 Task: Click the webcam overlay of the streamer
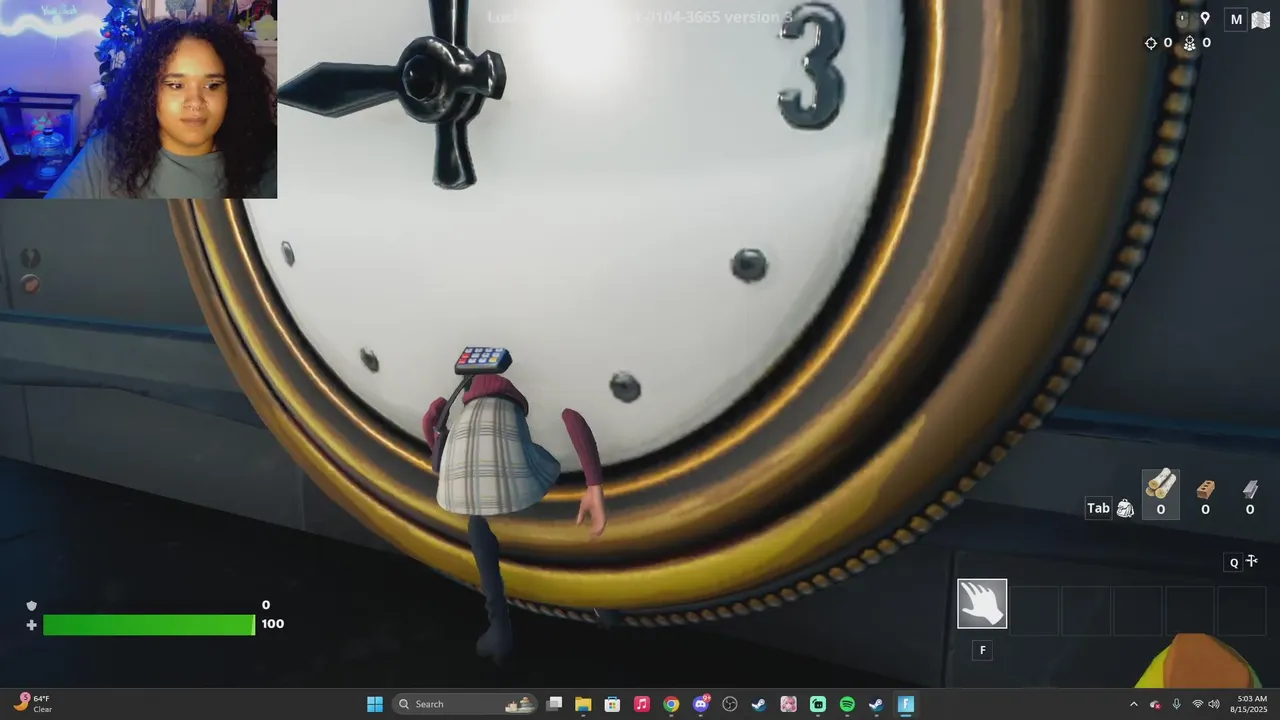tap(138, 99)
